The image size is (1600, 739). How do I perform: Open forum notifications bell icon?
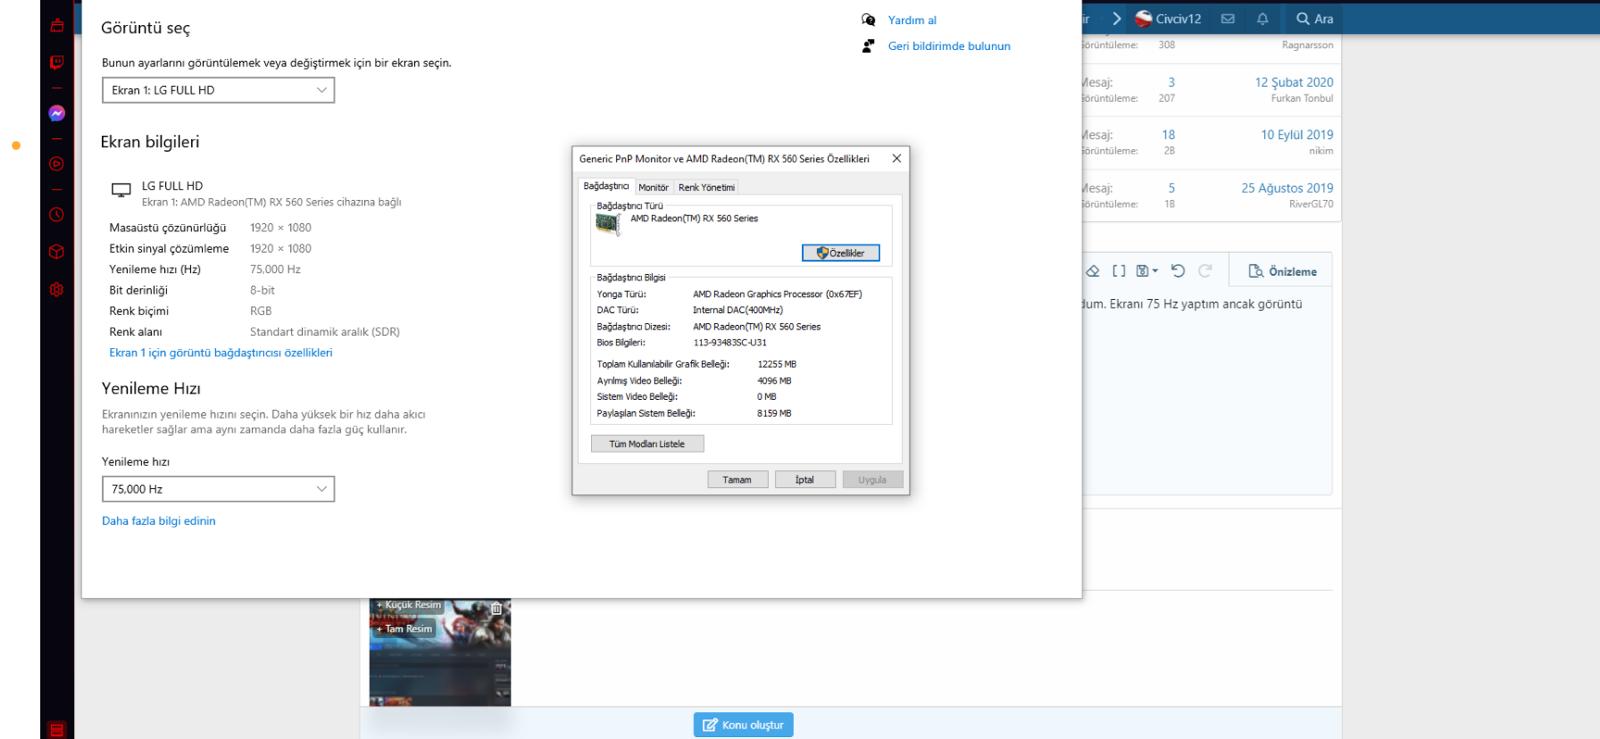[x=1263, y=19]
